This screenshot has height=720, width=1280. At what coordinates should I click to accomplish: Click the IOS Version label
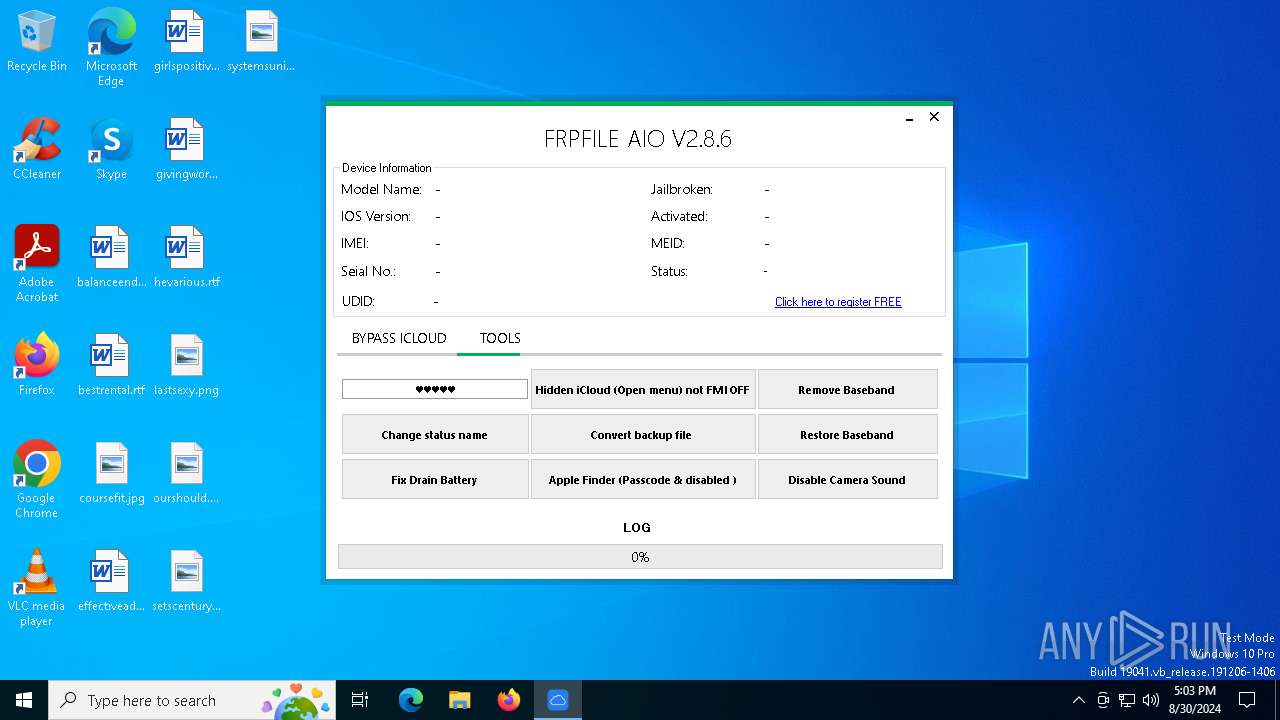click(376, 216)
